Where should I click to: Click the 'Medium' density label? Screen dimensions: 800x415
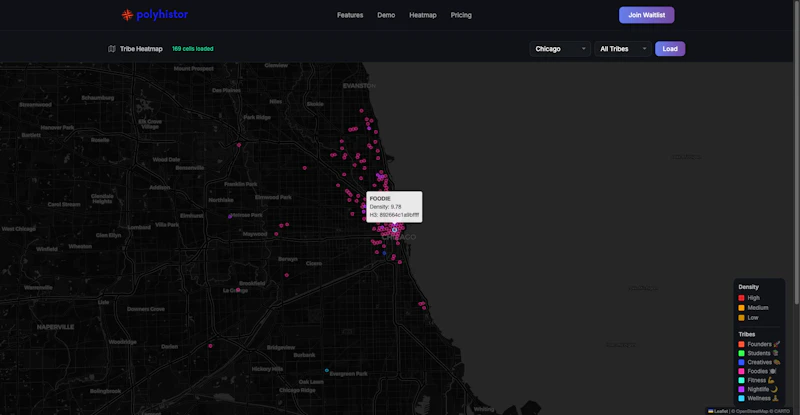758,308
